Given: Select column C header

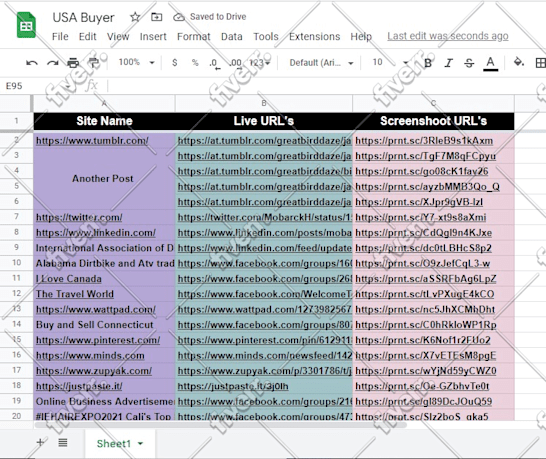Looking at the screenshot, I should click(x=433, y=103).
